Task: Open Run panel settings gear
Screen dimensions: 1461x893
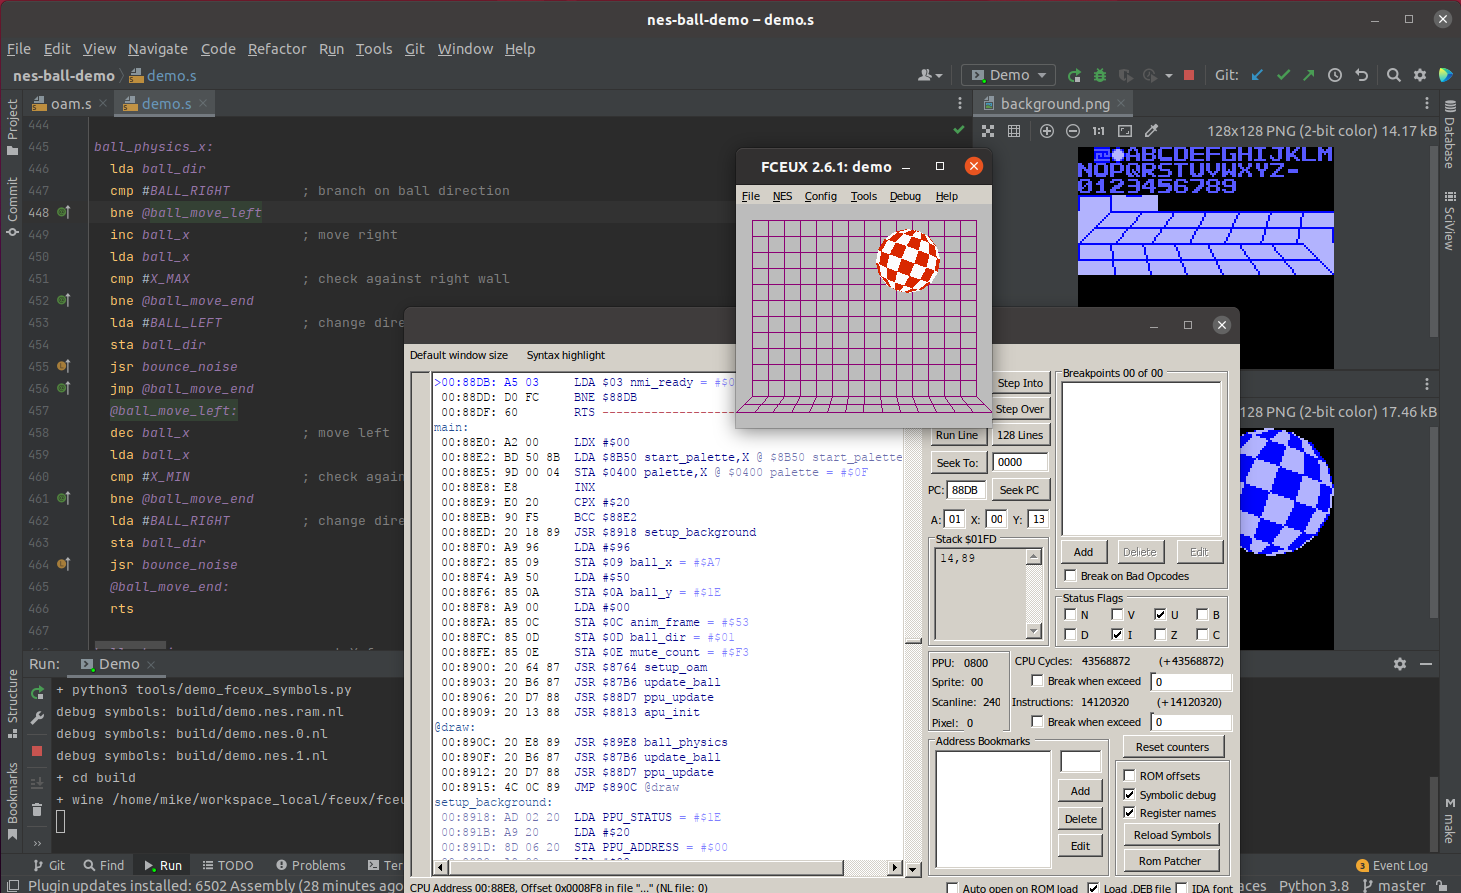Action: point(1400,664)
